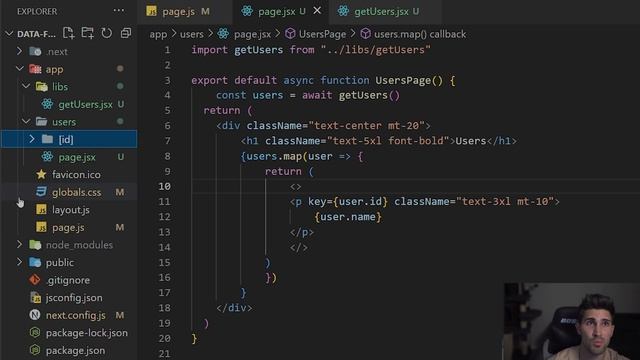Image resolution: width=640 pixels, height=360 pixels.
Task: Click the webcam overlay thumbnail
Action: 572,321
